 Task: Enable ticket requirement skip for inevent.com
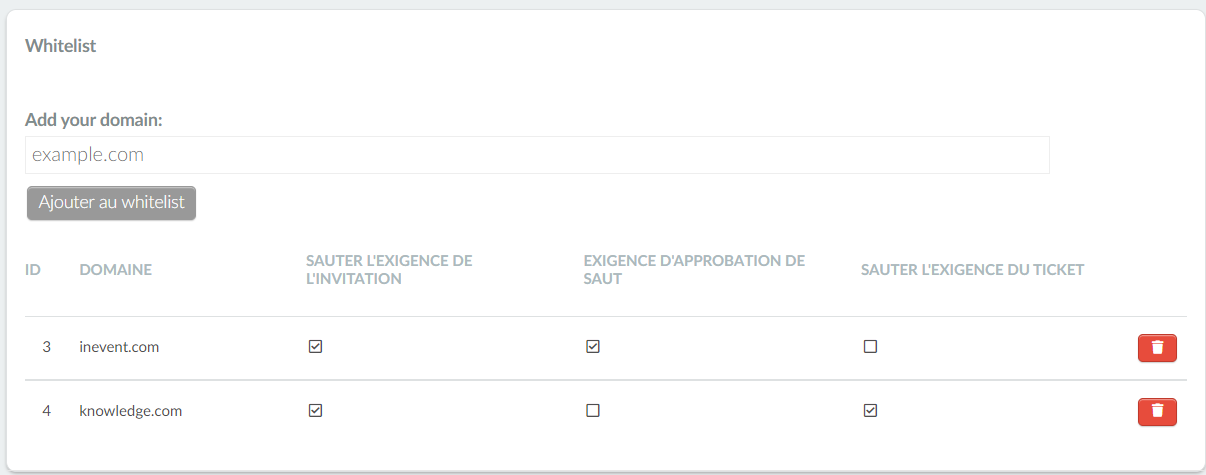(870, 347)
